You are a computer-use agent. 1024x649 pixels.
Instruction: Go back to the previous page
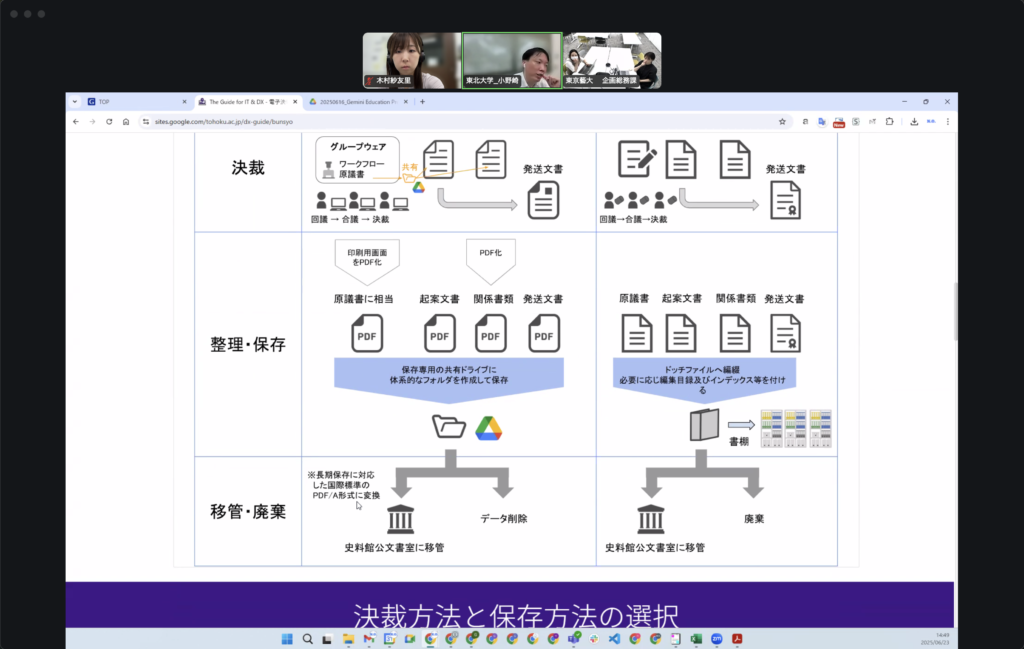pyautogui.click(x=76, y=121)
